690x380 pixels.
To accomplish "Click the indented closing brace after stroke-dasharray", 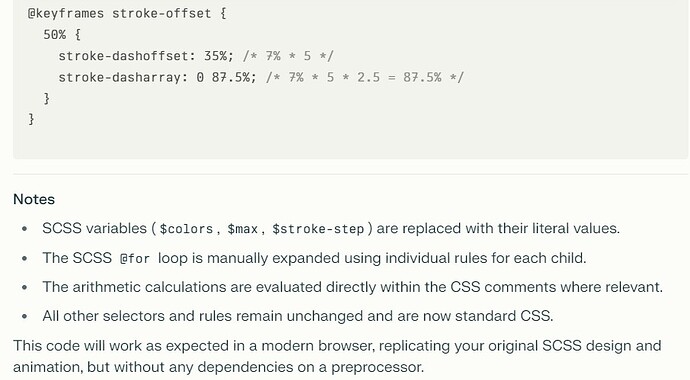I will [x=47, y=98].
